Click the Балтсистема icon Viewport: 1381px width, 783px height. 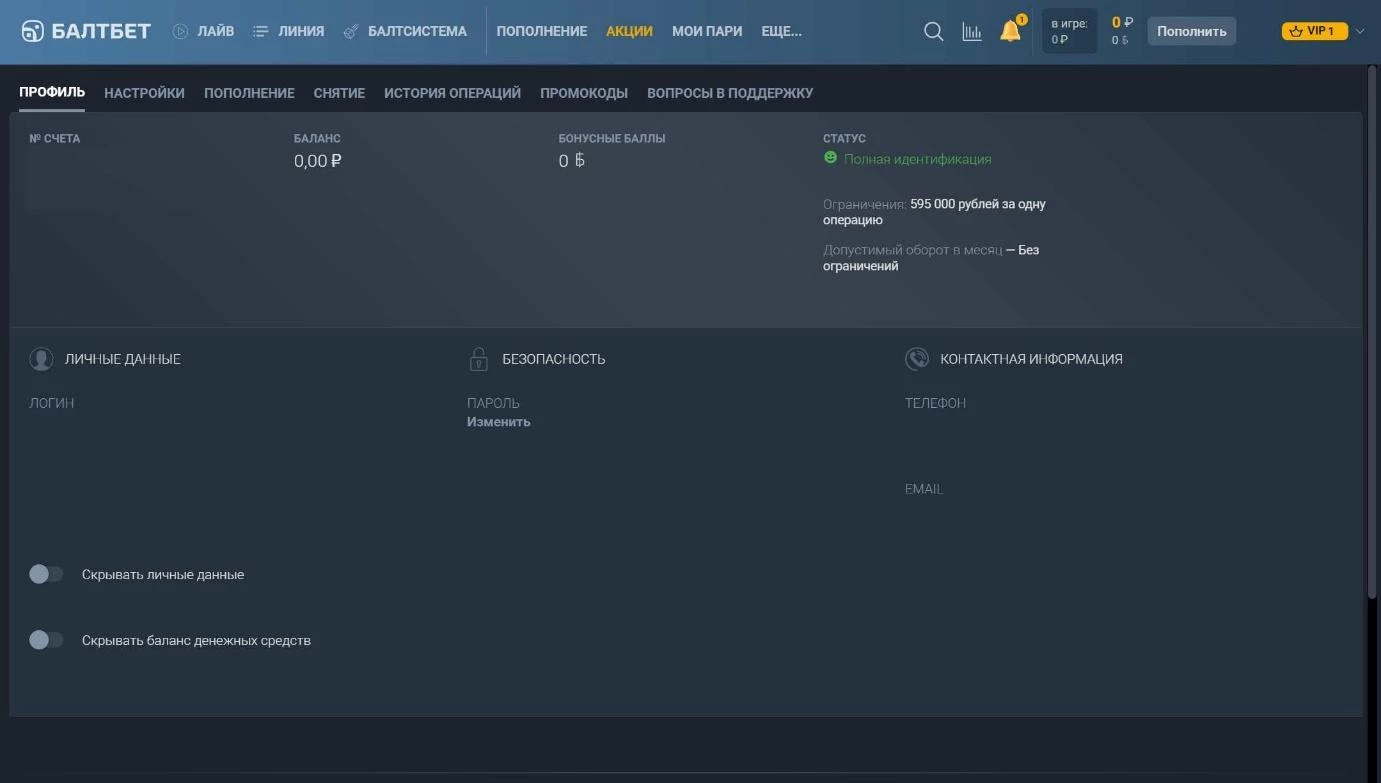coord(350,31)
